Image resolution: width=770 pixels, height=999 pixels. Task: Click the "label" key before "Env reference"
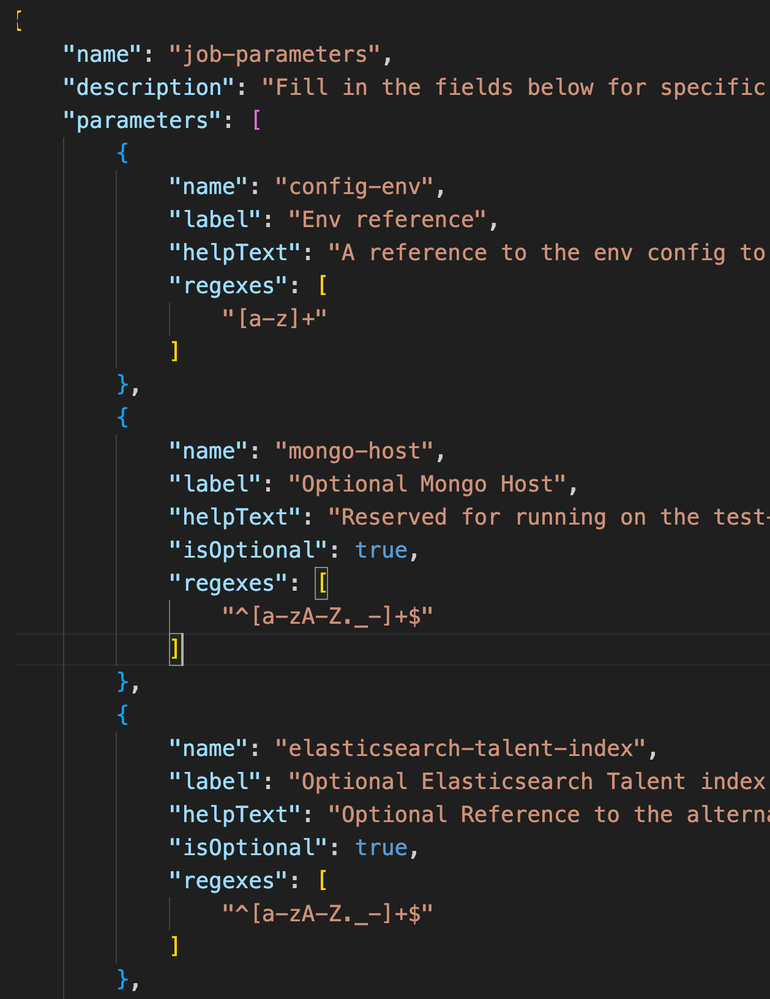click(215, 220)
